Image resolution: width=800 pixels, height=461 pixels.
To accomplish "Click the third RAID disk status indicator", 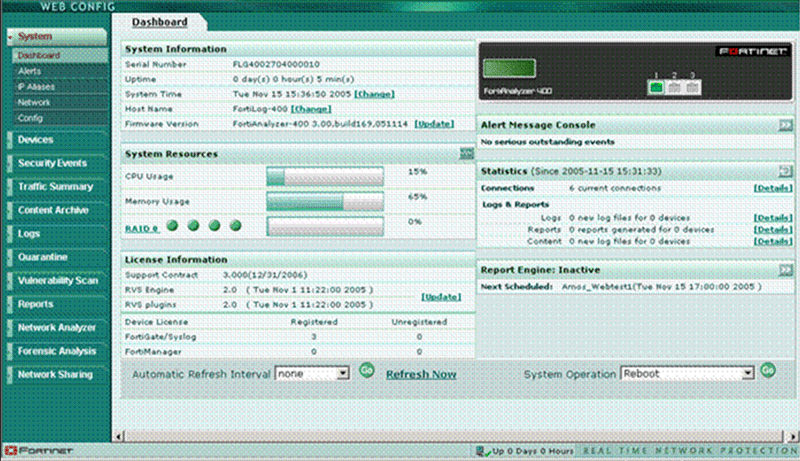I will pyautogui.click(x=214, y=225).
